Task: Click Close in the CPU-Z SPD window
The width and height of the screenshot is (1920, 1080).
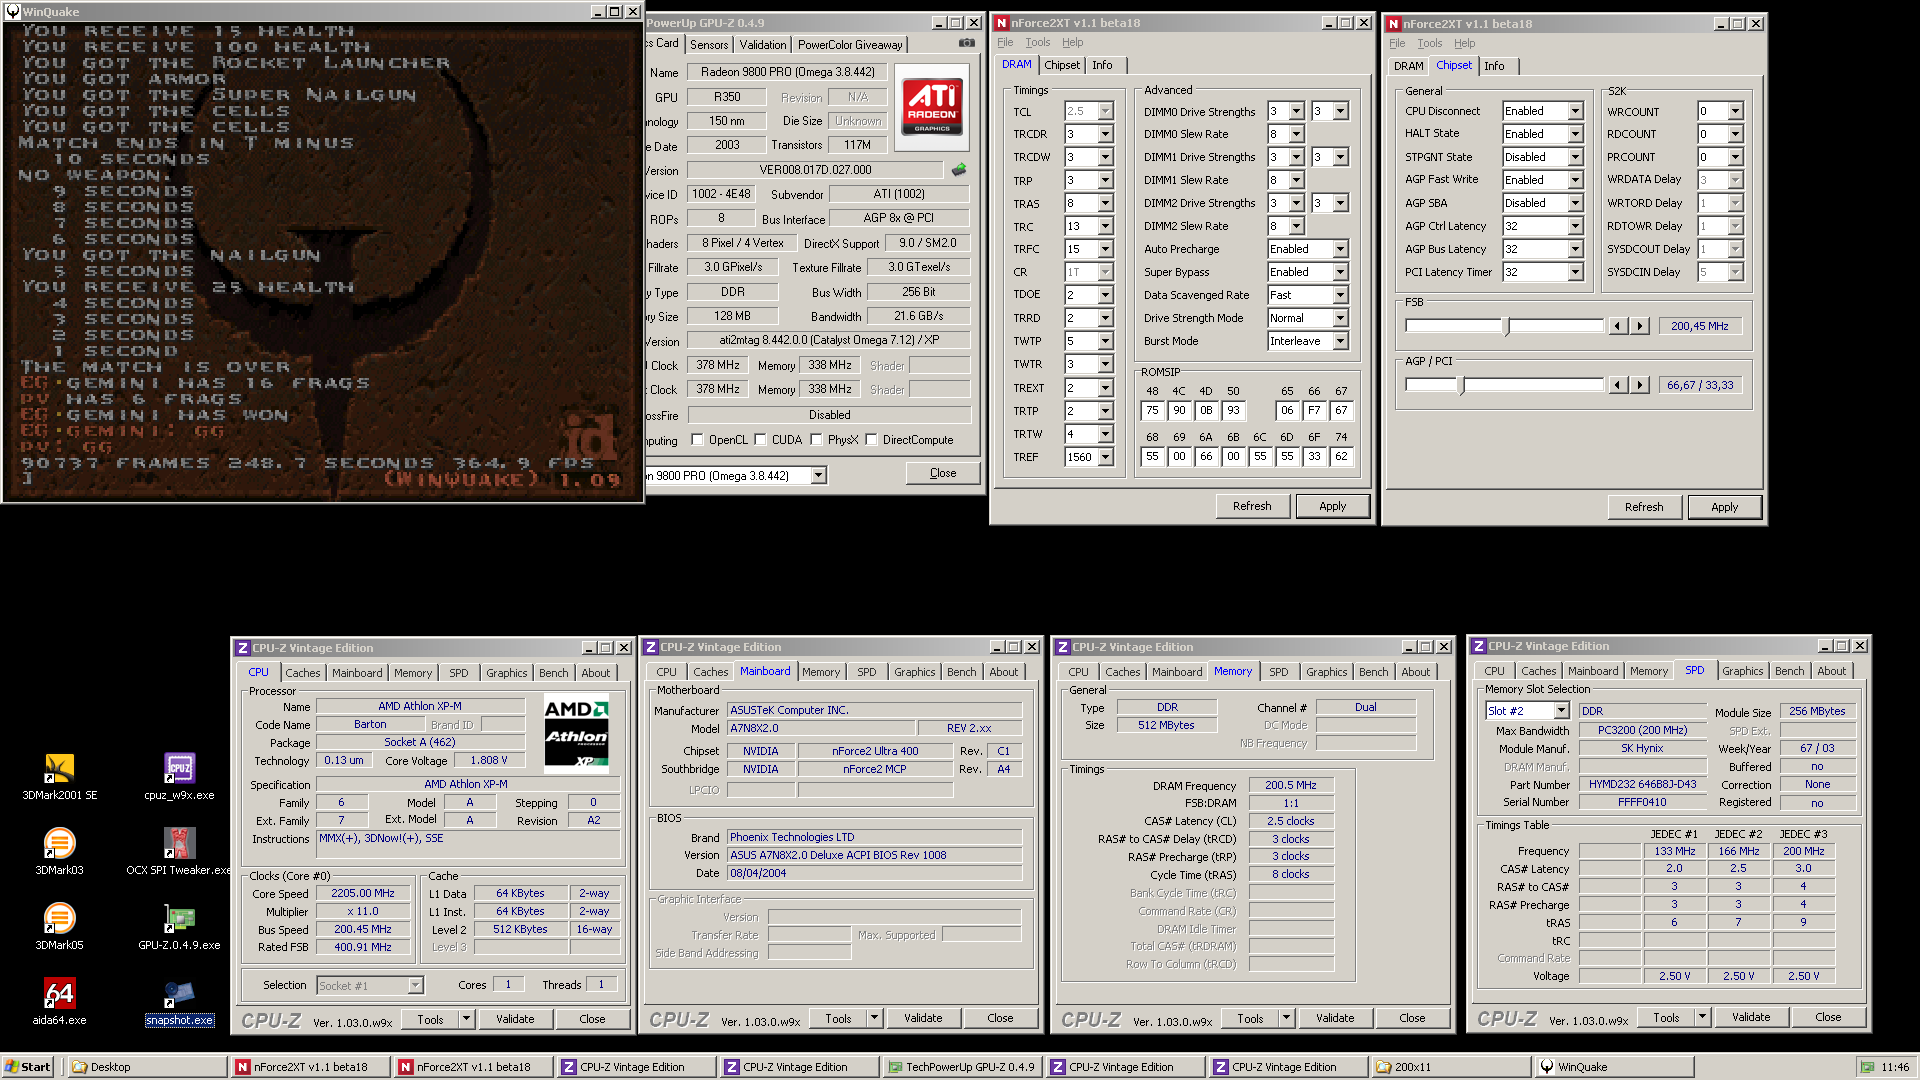Action: 1828,1017
